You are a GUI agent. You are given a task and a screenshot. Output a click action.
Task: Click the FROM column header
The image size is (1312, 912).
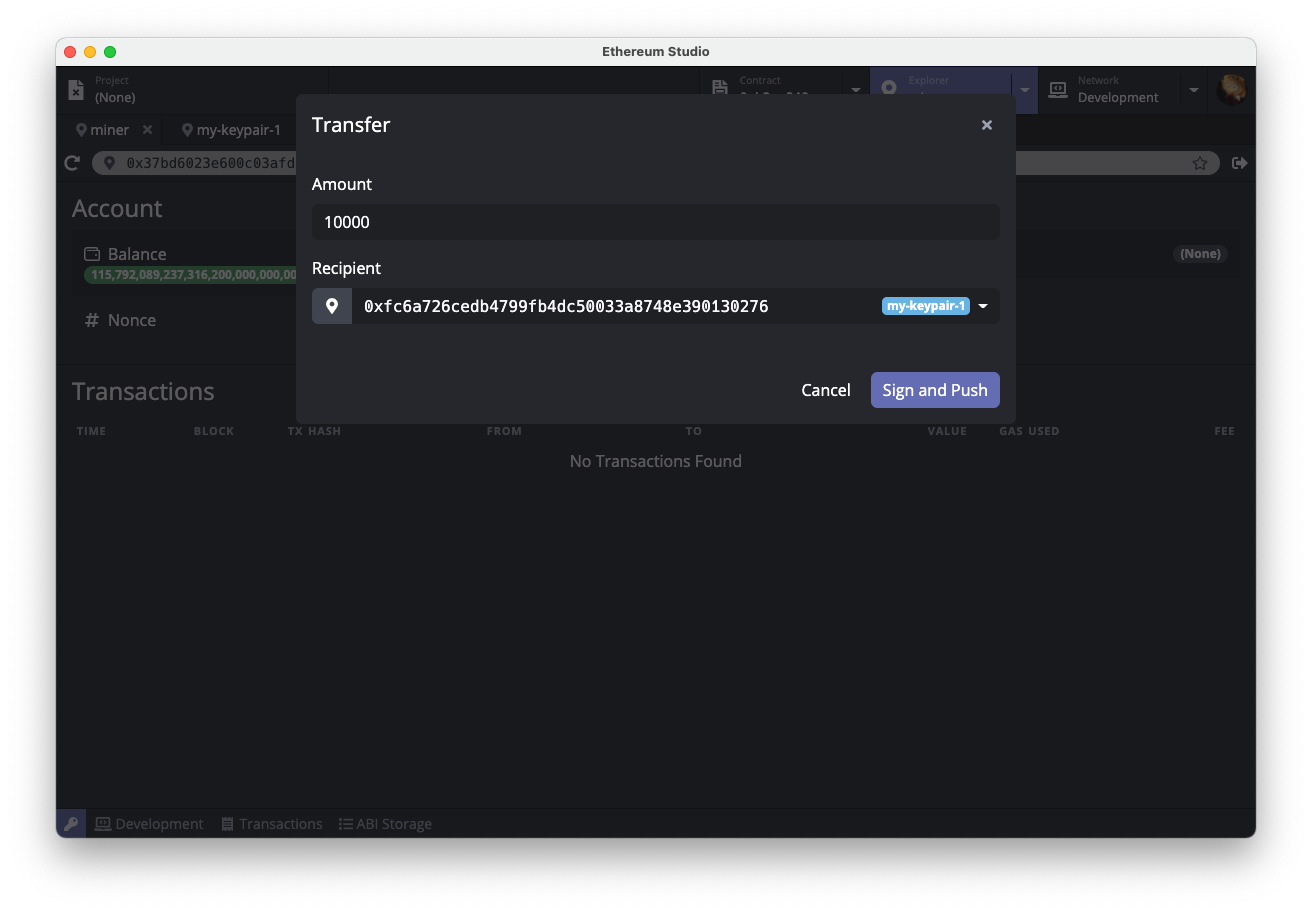[504, 431]
